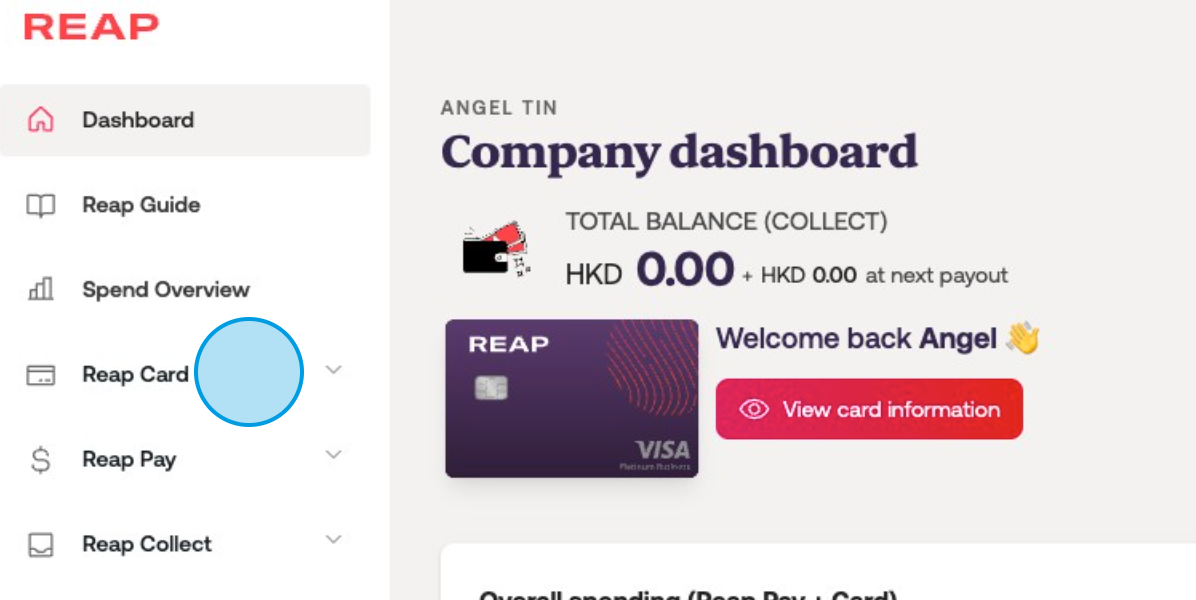The image size is (1196, 600).
Task: Select the Reap Collect label in sidebar
Action: tap(147, 545)
